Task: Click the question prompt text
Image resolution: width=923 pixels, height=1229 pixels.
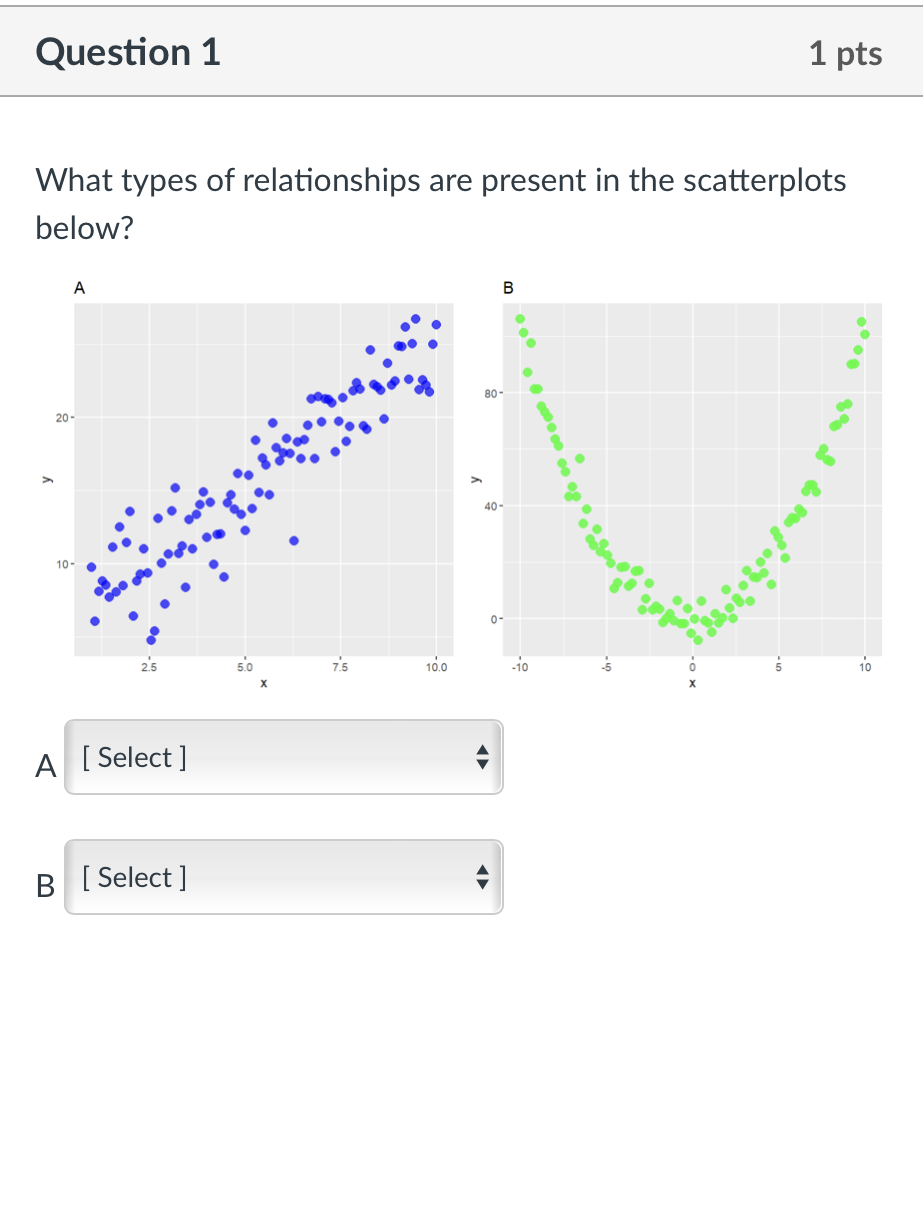Action: tap(440, 203)
